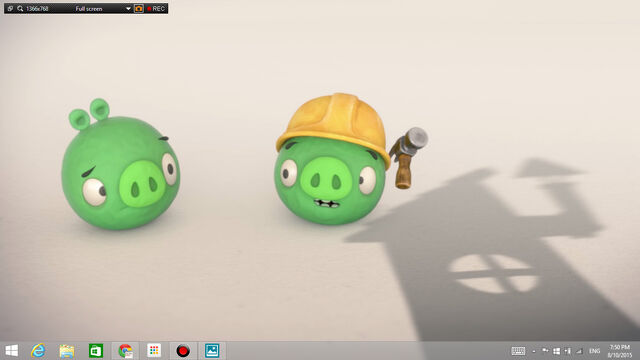Open the Photos app on the taskbar
Image resolution: width=640 pixels, height=360 pixels.
[x=212, y=351]
